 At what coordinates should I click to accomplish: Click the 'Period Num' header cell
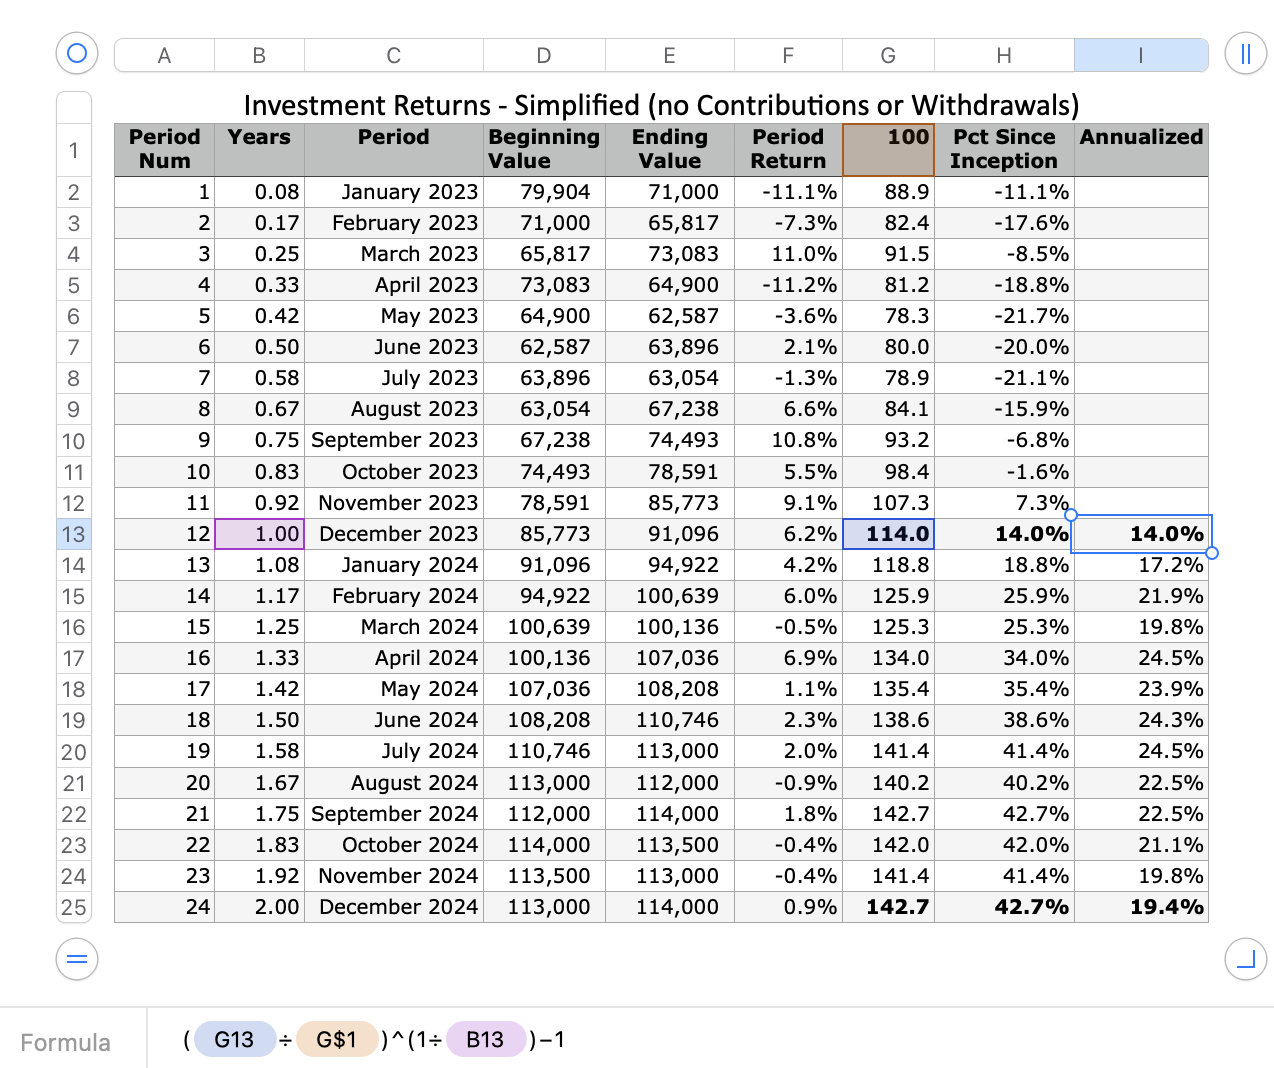pyautogui.click(x=164, y=150)
